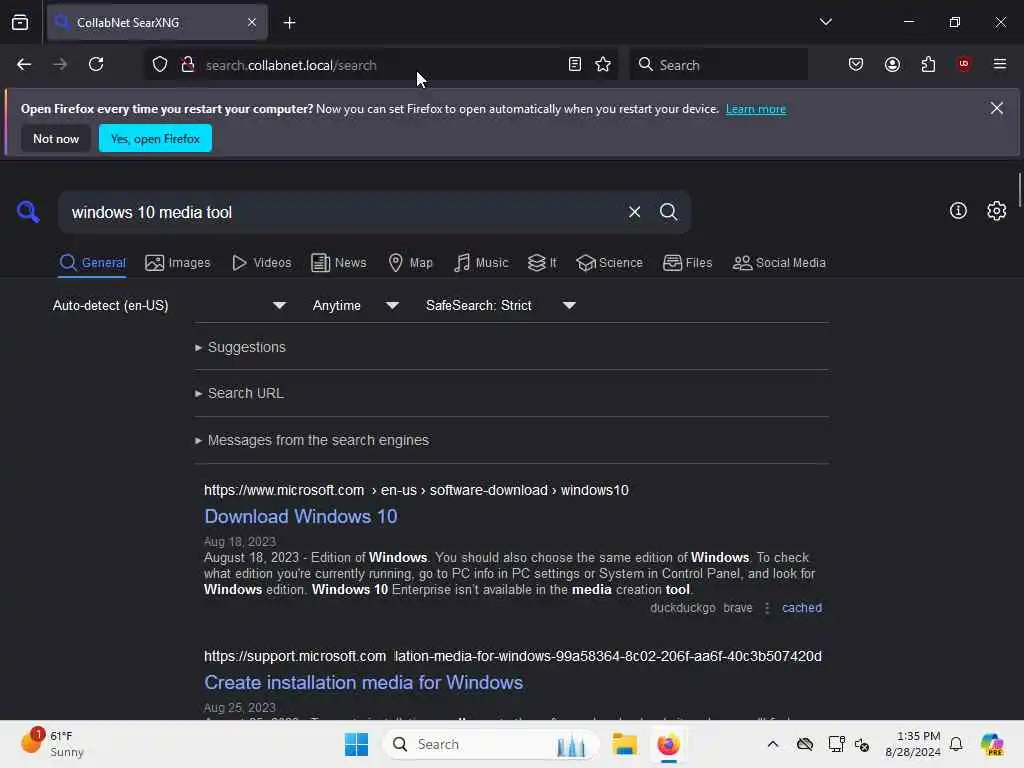The width and height of the screenshot is (1024, 768).
Task: Switch to the Social Media tab
Action: 779,263
